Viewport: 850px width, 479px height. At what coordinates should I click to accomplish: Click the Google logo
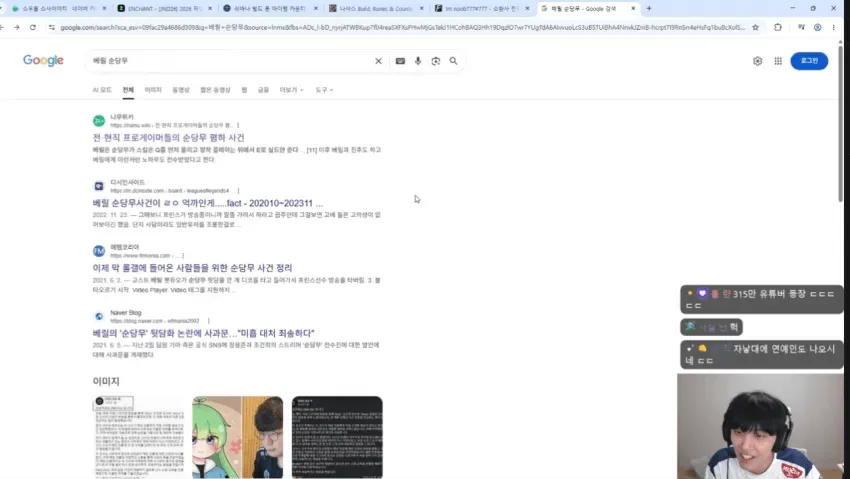pyautogui.click(x=43, y=61)
